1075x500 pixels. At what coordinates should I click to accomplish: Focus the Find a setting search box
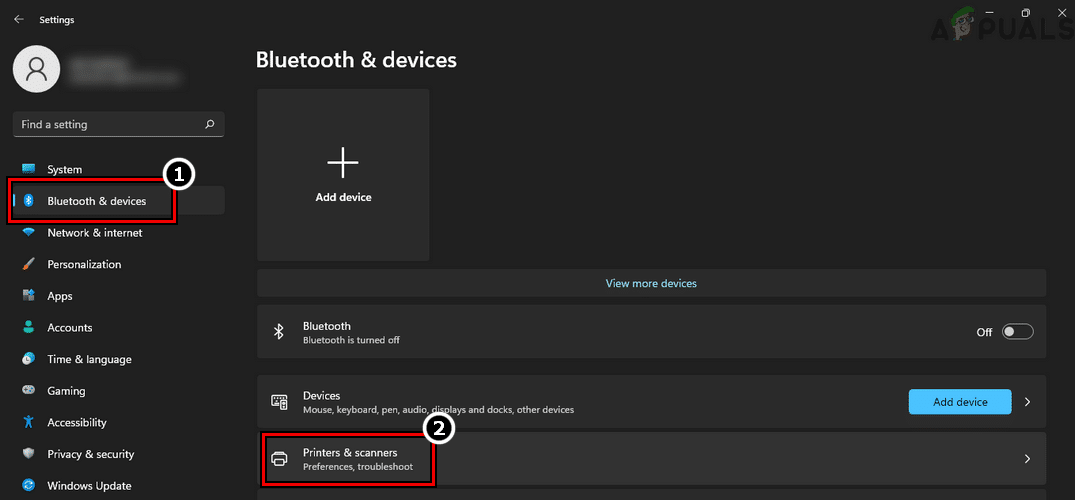point(110,125)
